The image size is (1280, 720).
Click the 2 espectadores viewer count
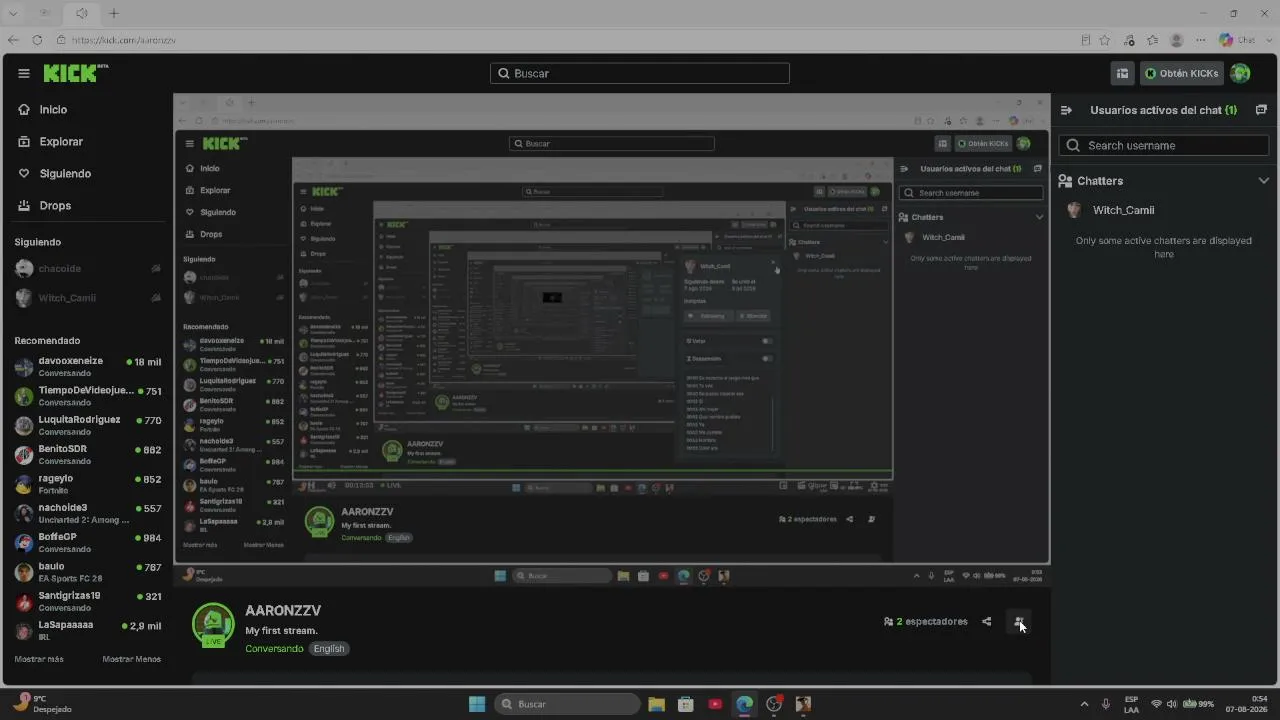[925, 622]
